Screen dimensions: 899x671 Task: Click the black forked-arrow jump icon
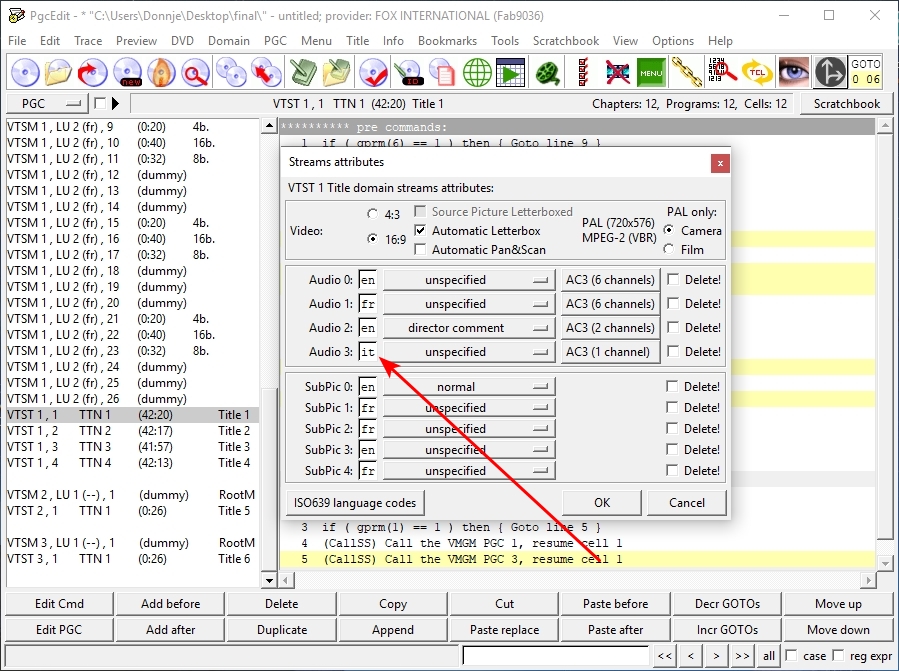point(830,73)
